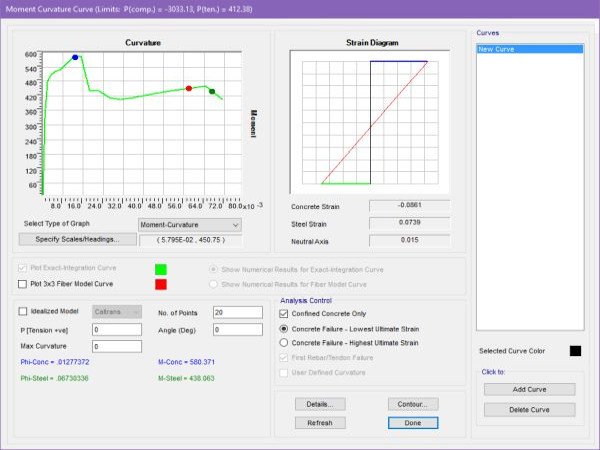Uncheck Confined Concrete Only option

(284, 313)
